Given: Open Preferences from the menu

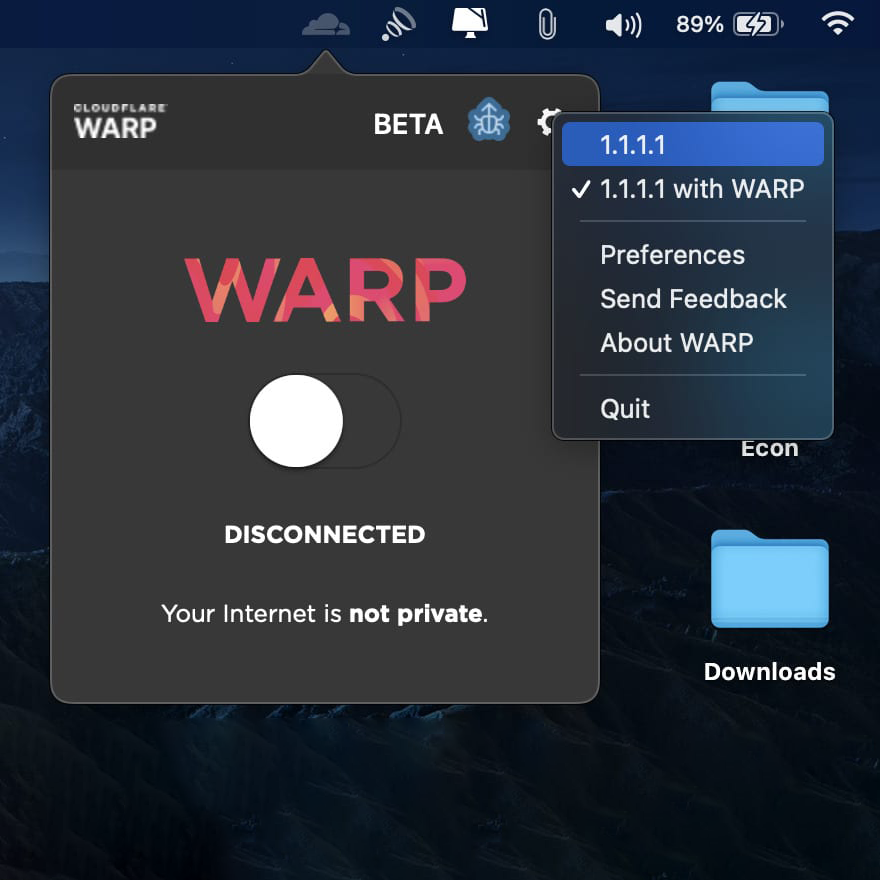Looking at the screenshot, I should pyautogui.click(x=693, y=255).
